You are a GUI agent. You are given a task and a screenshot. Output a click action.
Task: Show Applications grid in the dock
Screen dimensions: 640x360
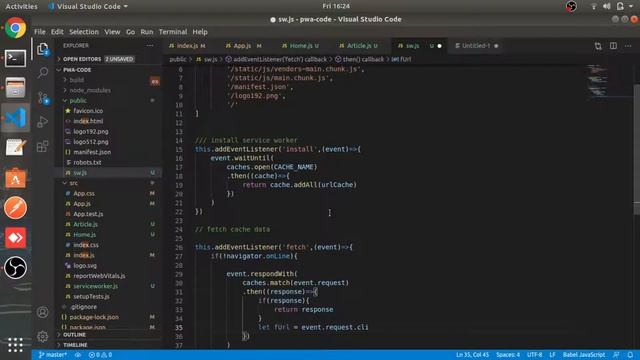click(16, 345)
